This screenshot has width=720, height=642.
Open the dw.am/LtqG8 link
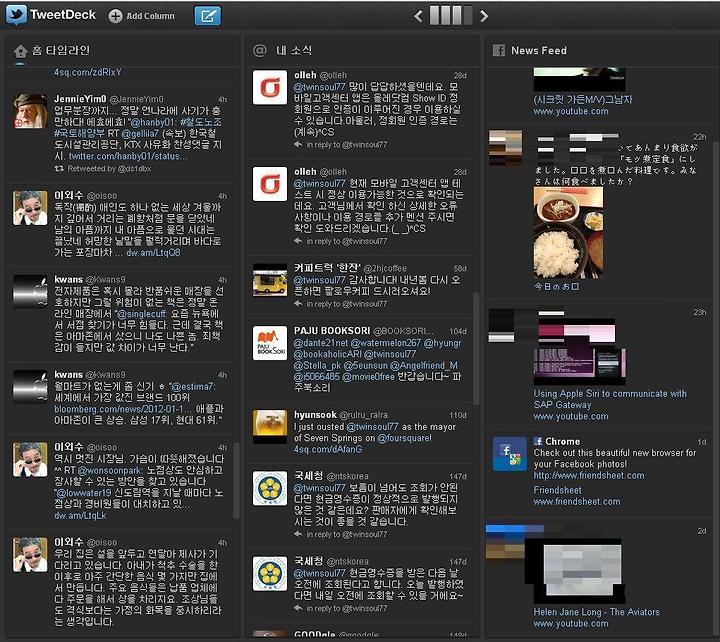(153, 253)
